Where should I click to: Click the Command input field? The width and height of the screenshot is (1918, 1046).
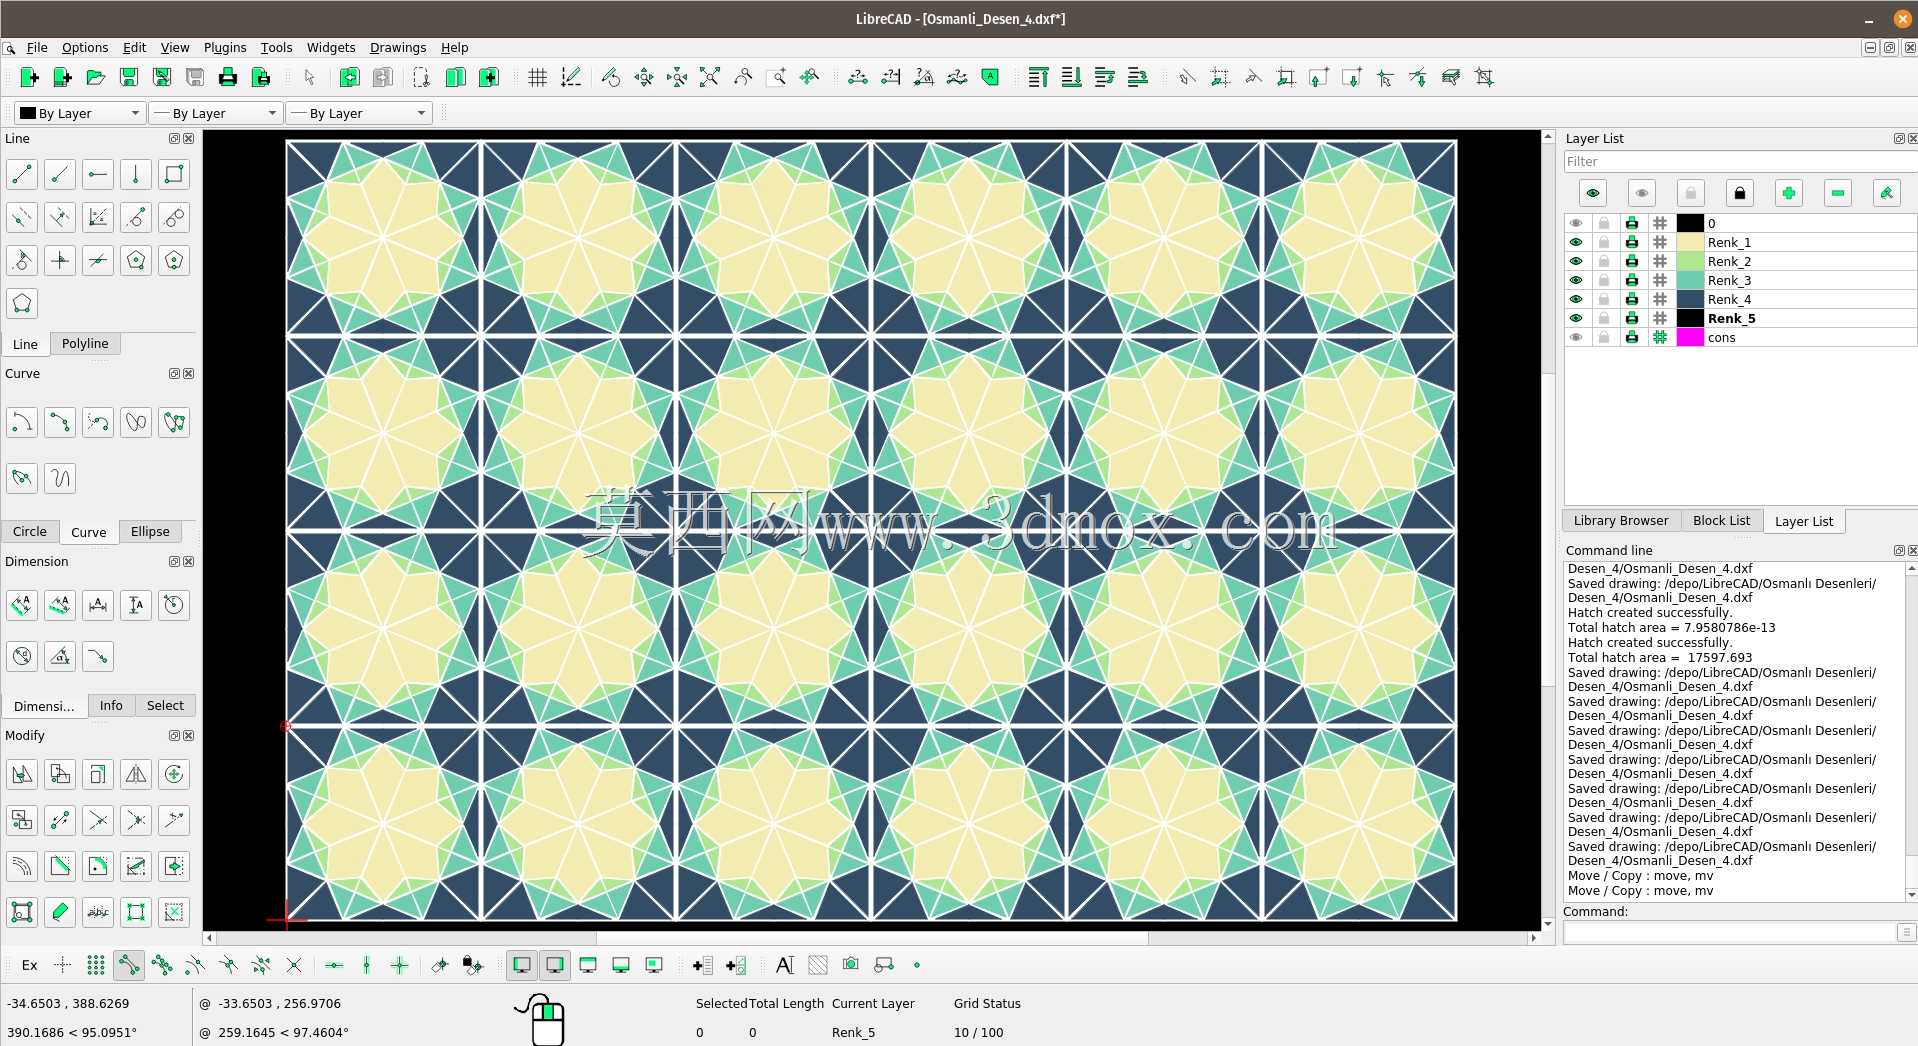pos(1730,932)
